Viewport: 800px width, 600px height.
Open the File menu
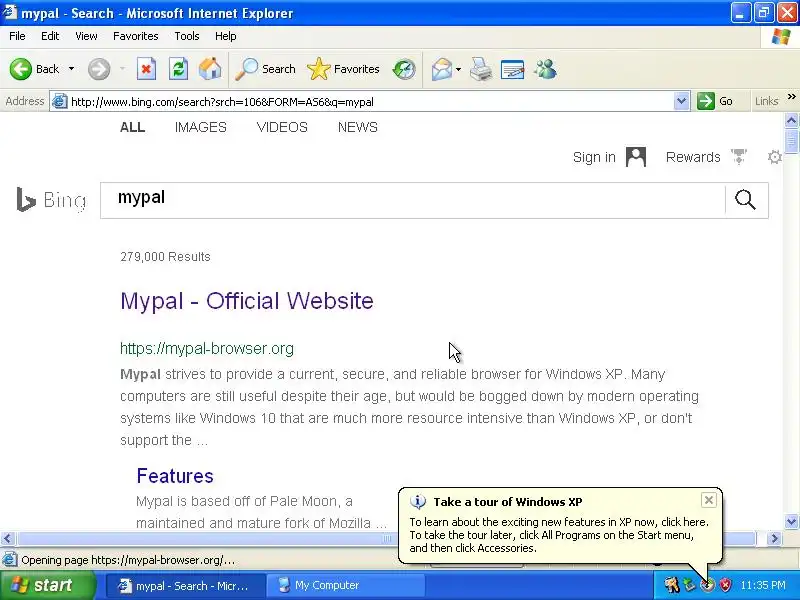pos(17,36)
